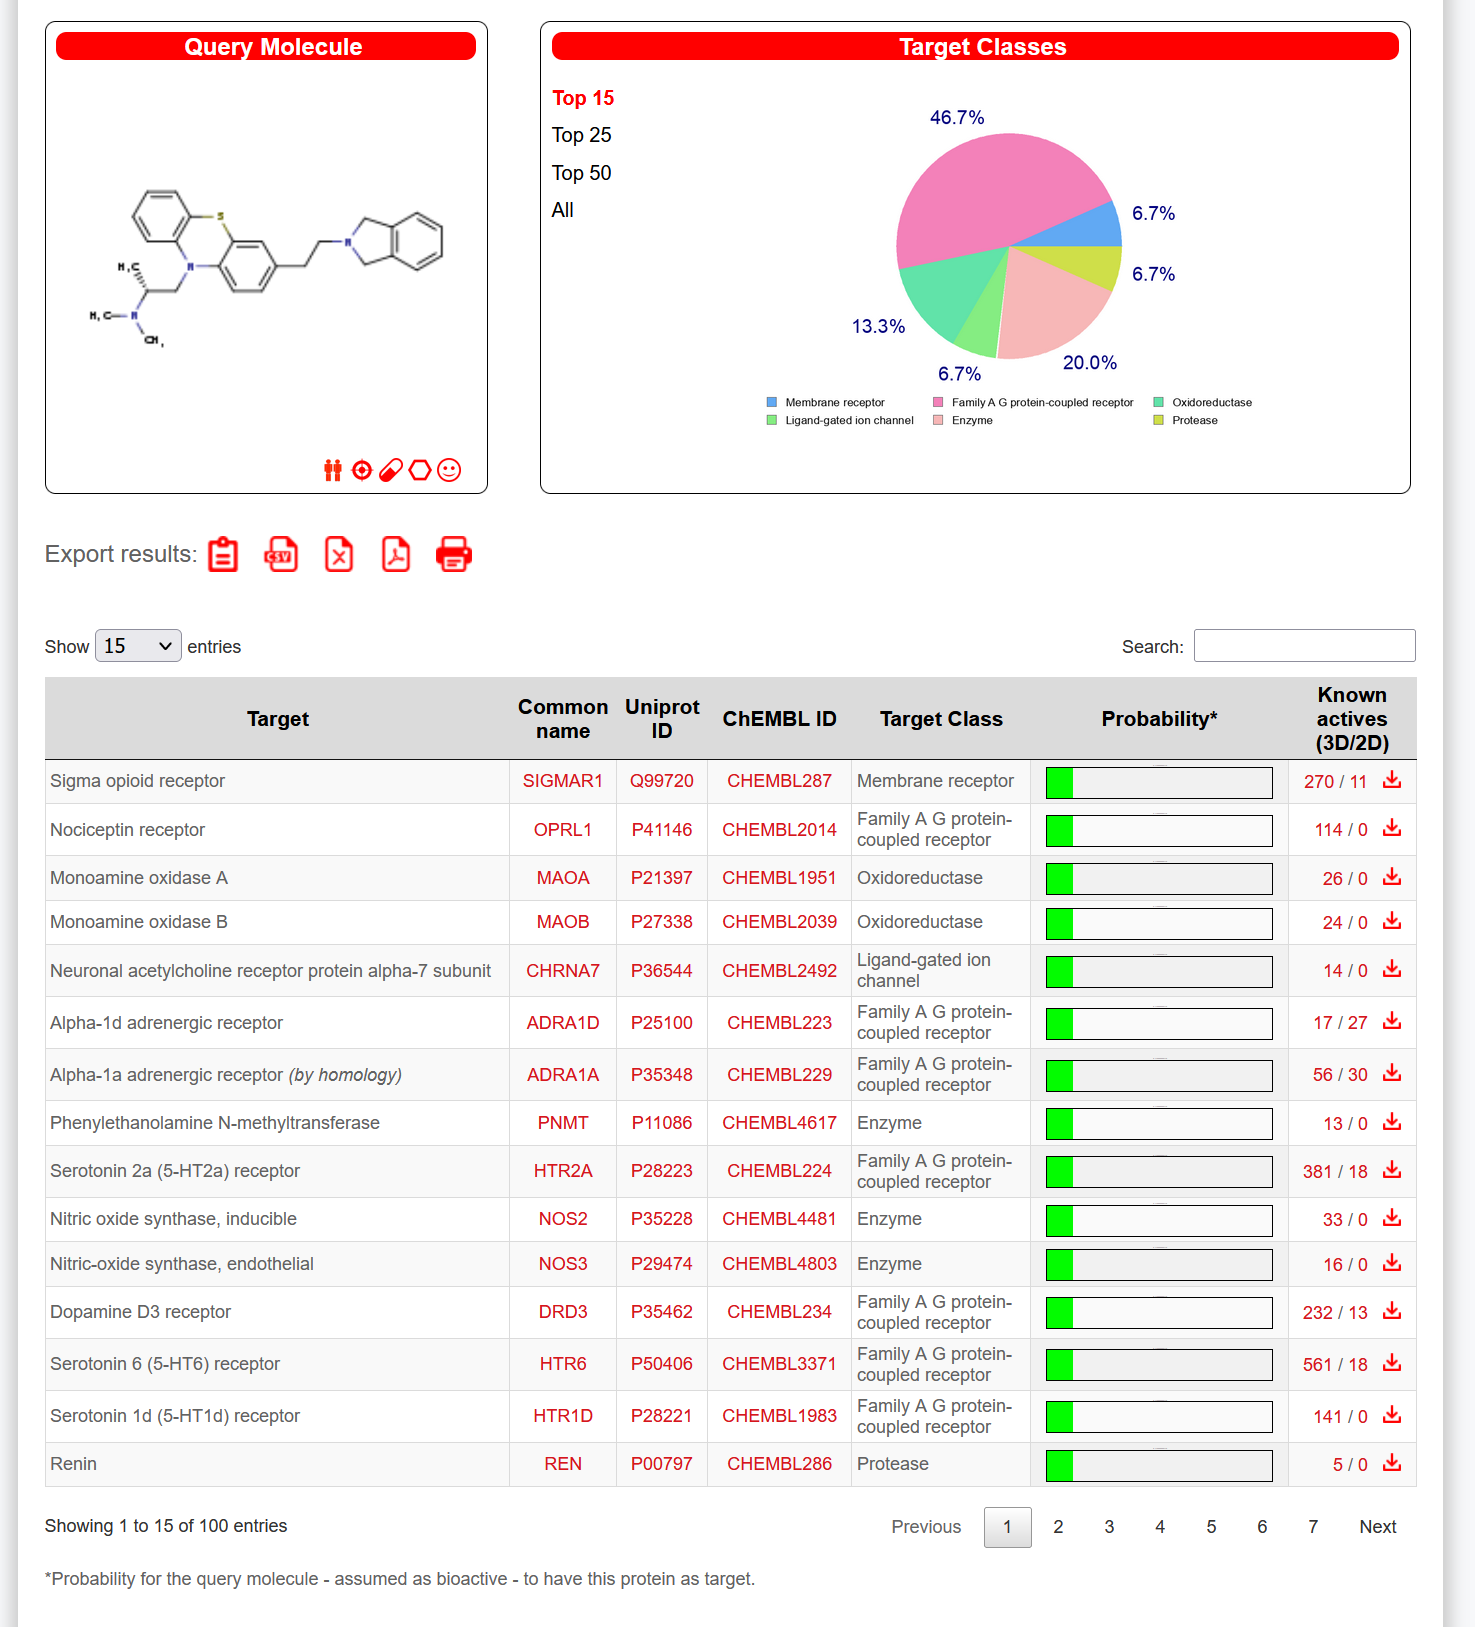Download known actives for Alpha-1a adrenergic receptor
Image resolution: width=1475 pixels, height=1627 pixels.
click(x=1392, y=1073)
